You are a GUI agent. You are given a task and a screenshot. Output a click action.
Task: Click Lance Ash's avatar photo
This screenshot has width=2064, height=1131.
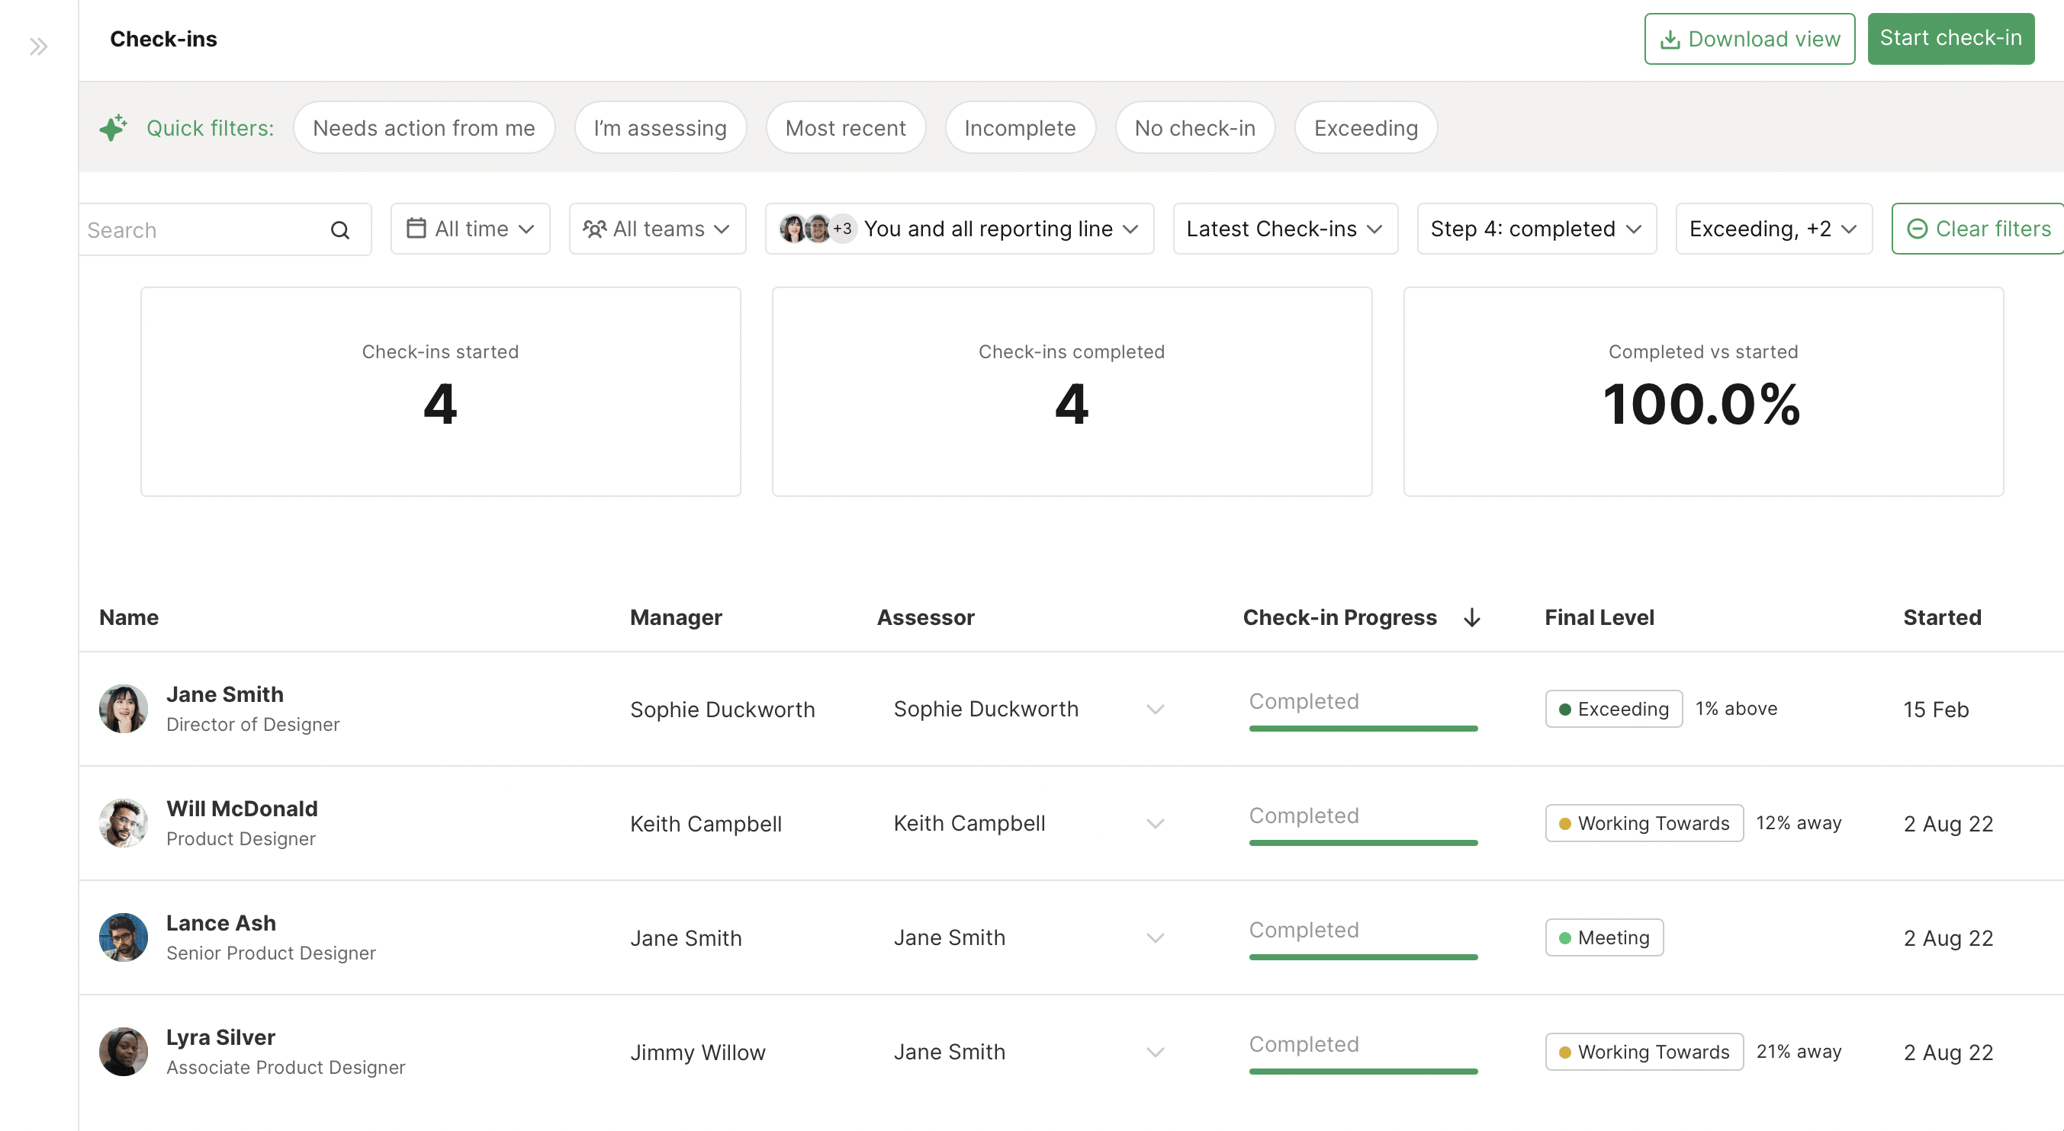(x=123, y=938)
